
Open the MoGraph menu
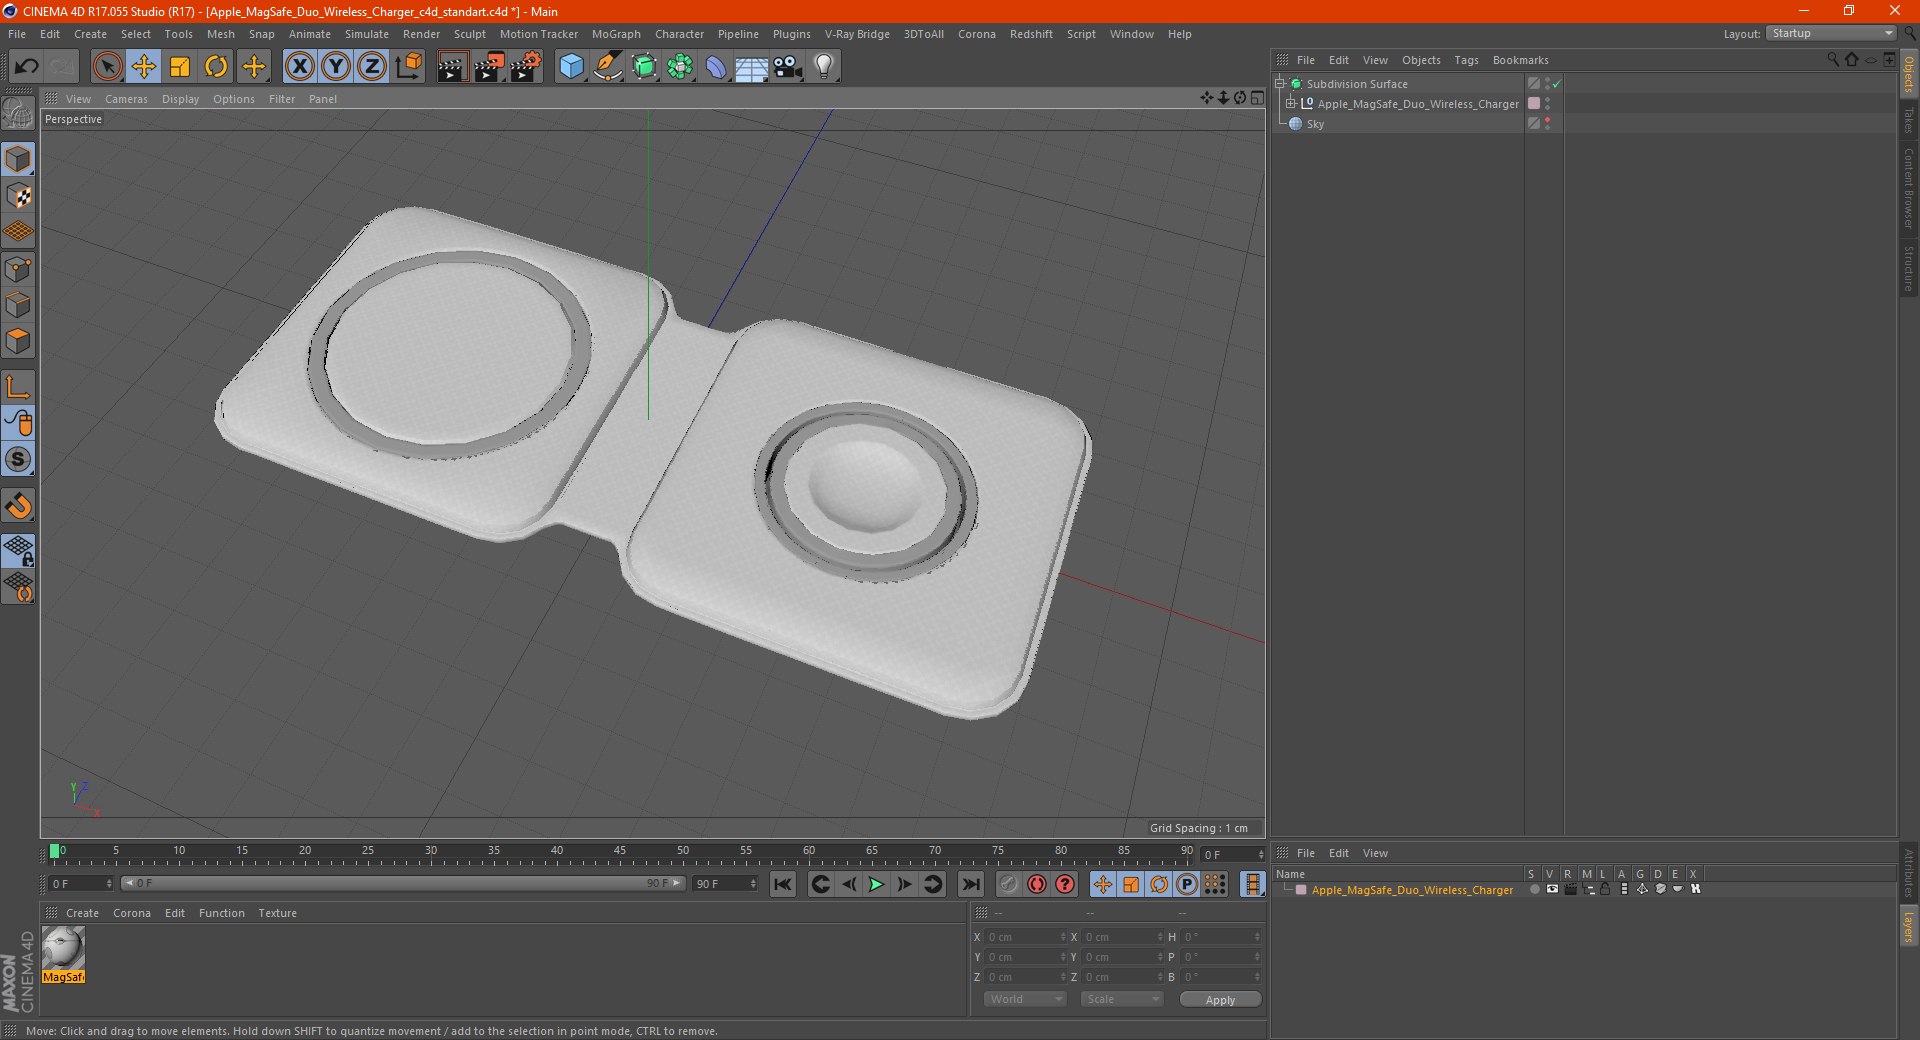[616, 34]
